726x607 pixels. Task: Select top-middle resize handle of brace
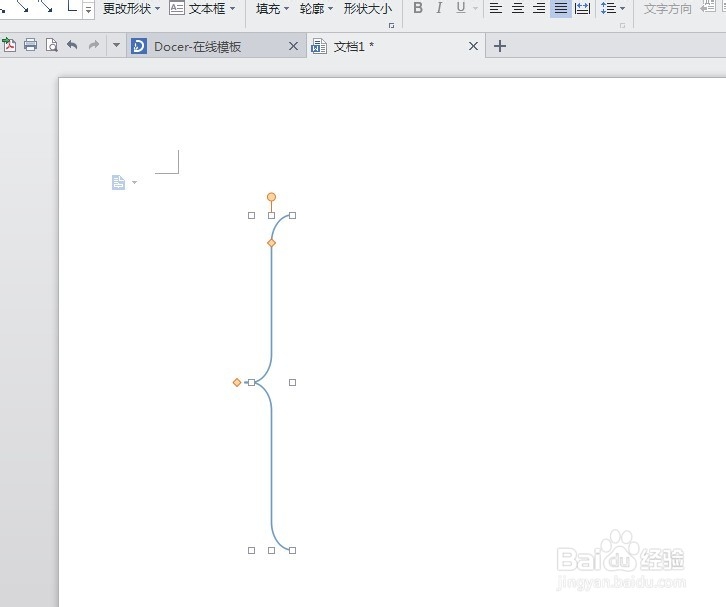(271, 215)
